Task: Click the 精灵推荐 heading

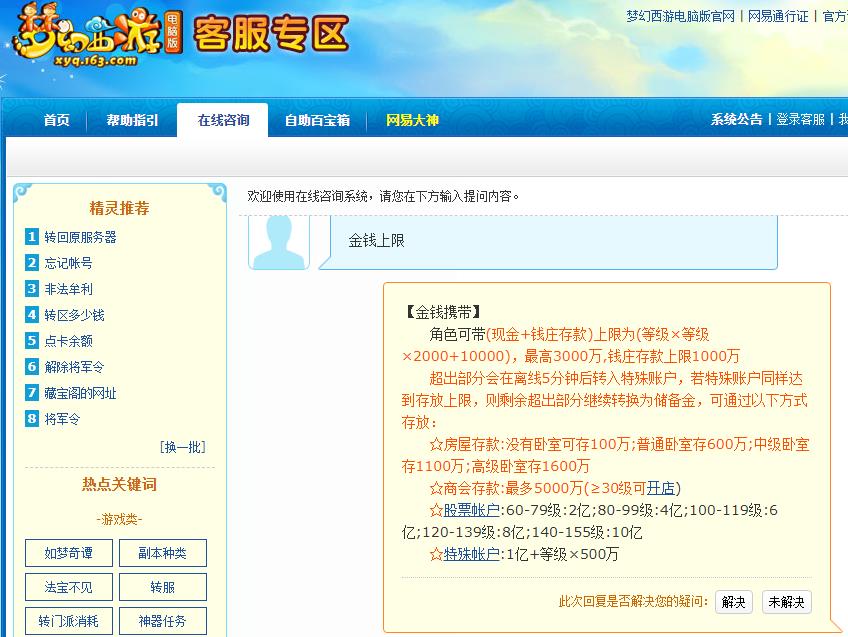Action: click(120, 208)
